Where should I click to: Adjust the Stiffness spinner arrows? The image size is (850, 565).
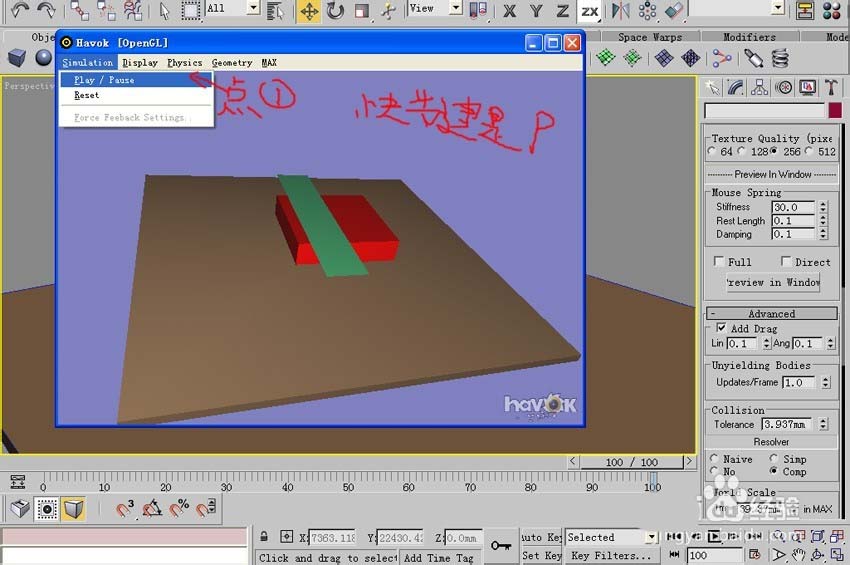point(823,207)
